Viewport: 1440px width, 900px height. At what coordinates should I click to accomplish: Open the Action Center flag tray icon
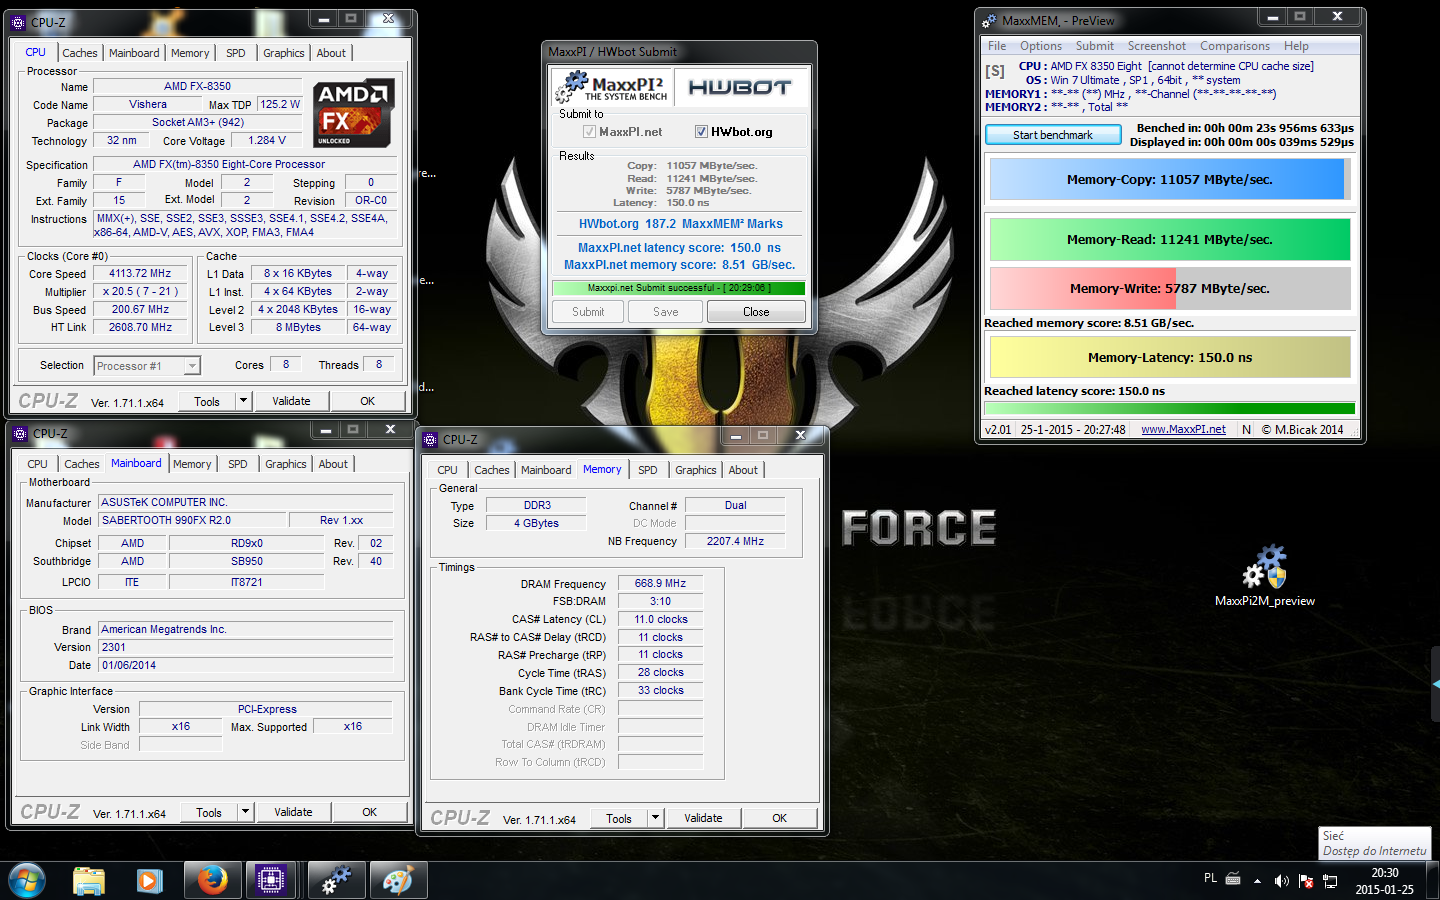click(1305, 880)
